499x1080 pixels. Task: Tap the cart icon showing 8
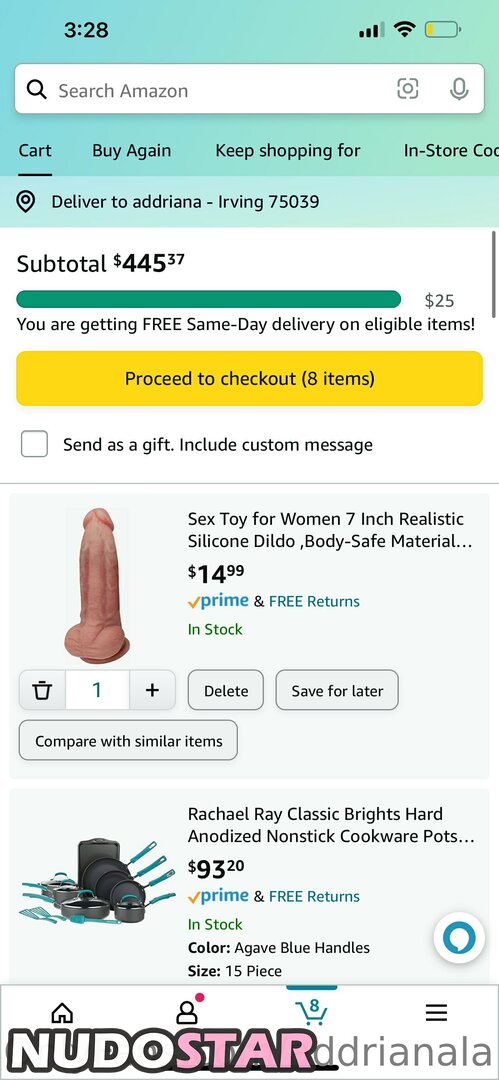click(x=311, y=1010)
